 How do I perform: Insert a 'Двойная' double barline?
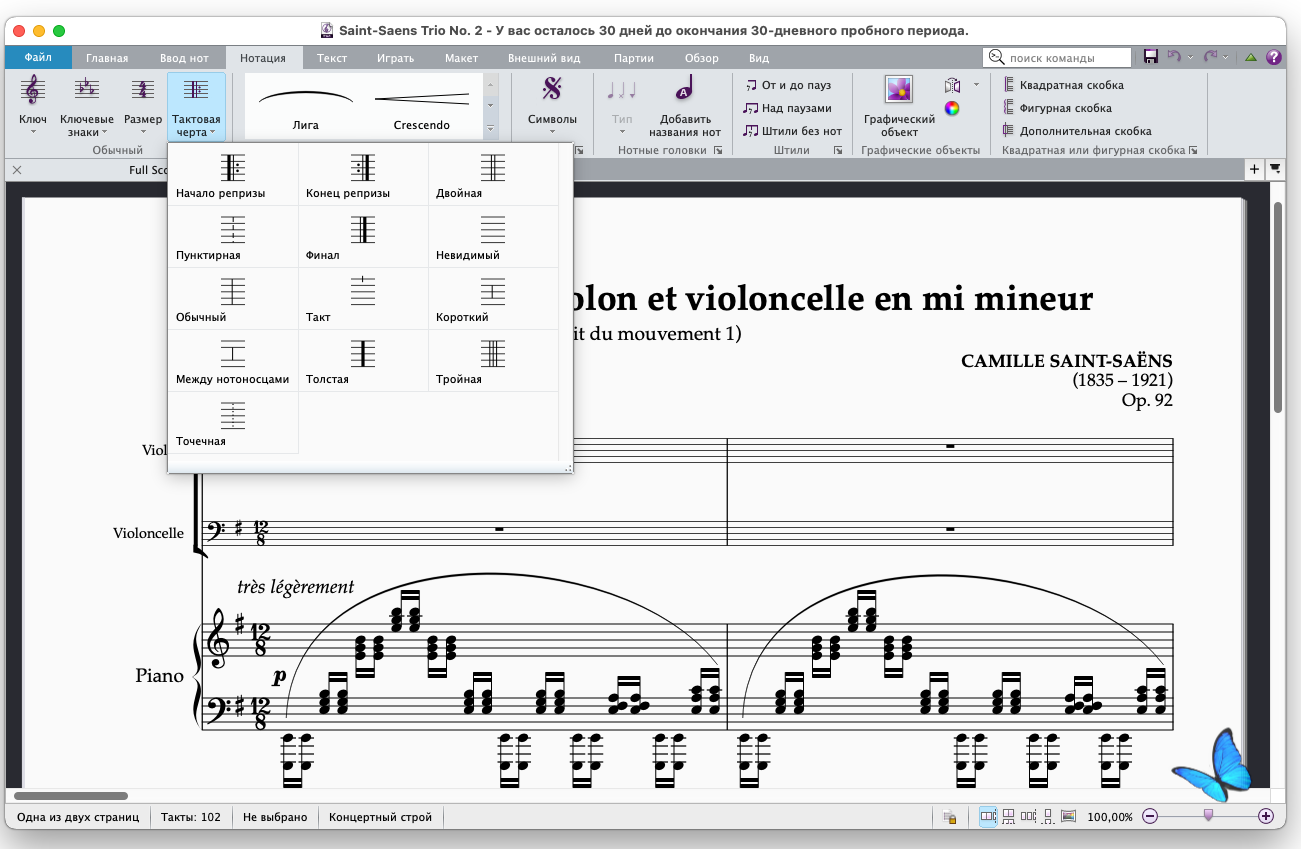coord(492,168)
